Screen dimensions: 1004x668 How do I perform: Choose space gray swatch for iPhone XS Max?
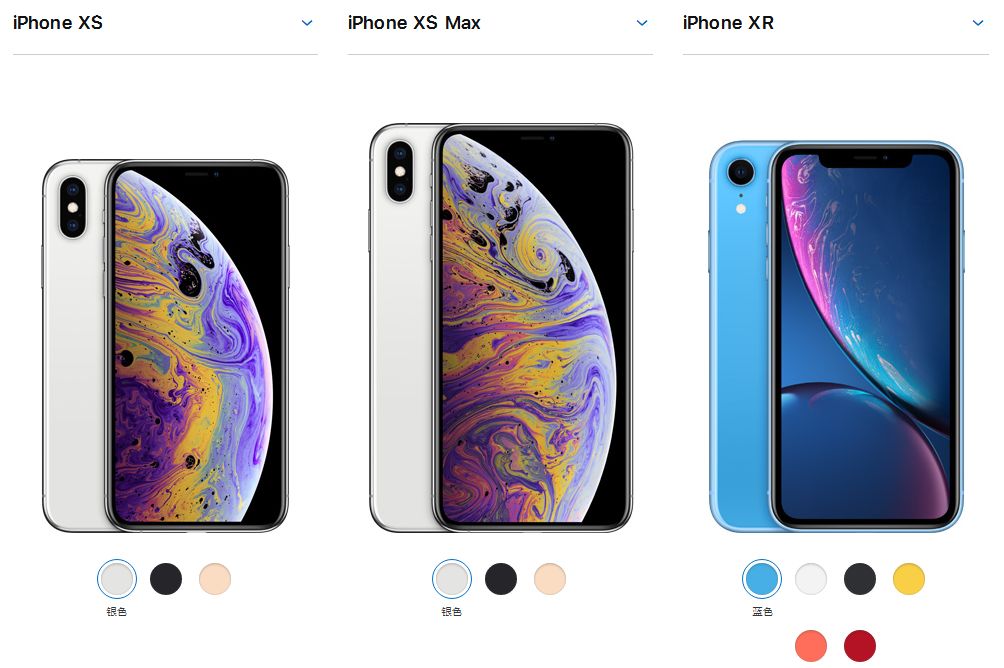[x=501, y=579]
